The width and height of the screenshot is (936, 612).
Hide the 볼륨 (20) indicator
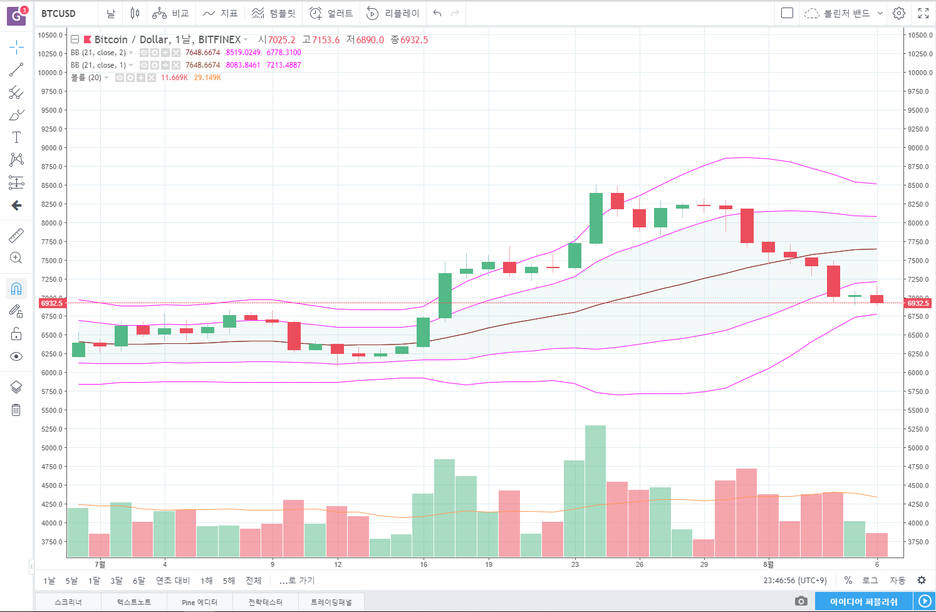119,78
